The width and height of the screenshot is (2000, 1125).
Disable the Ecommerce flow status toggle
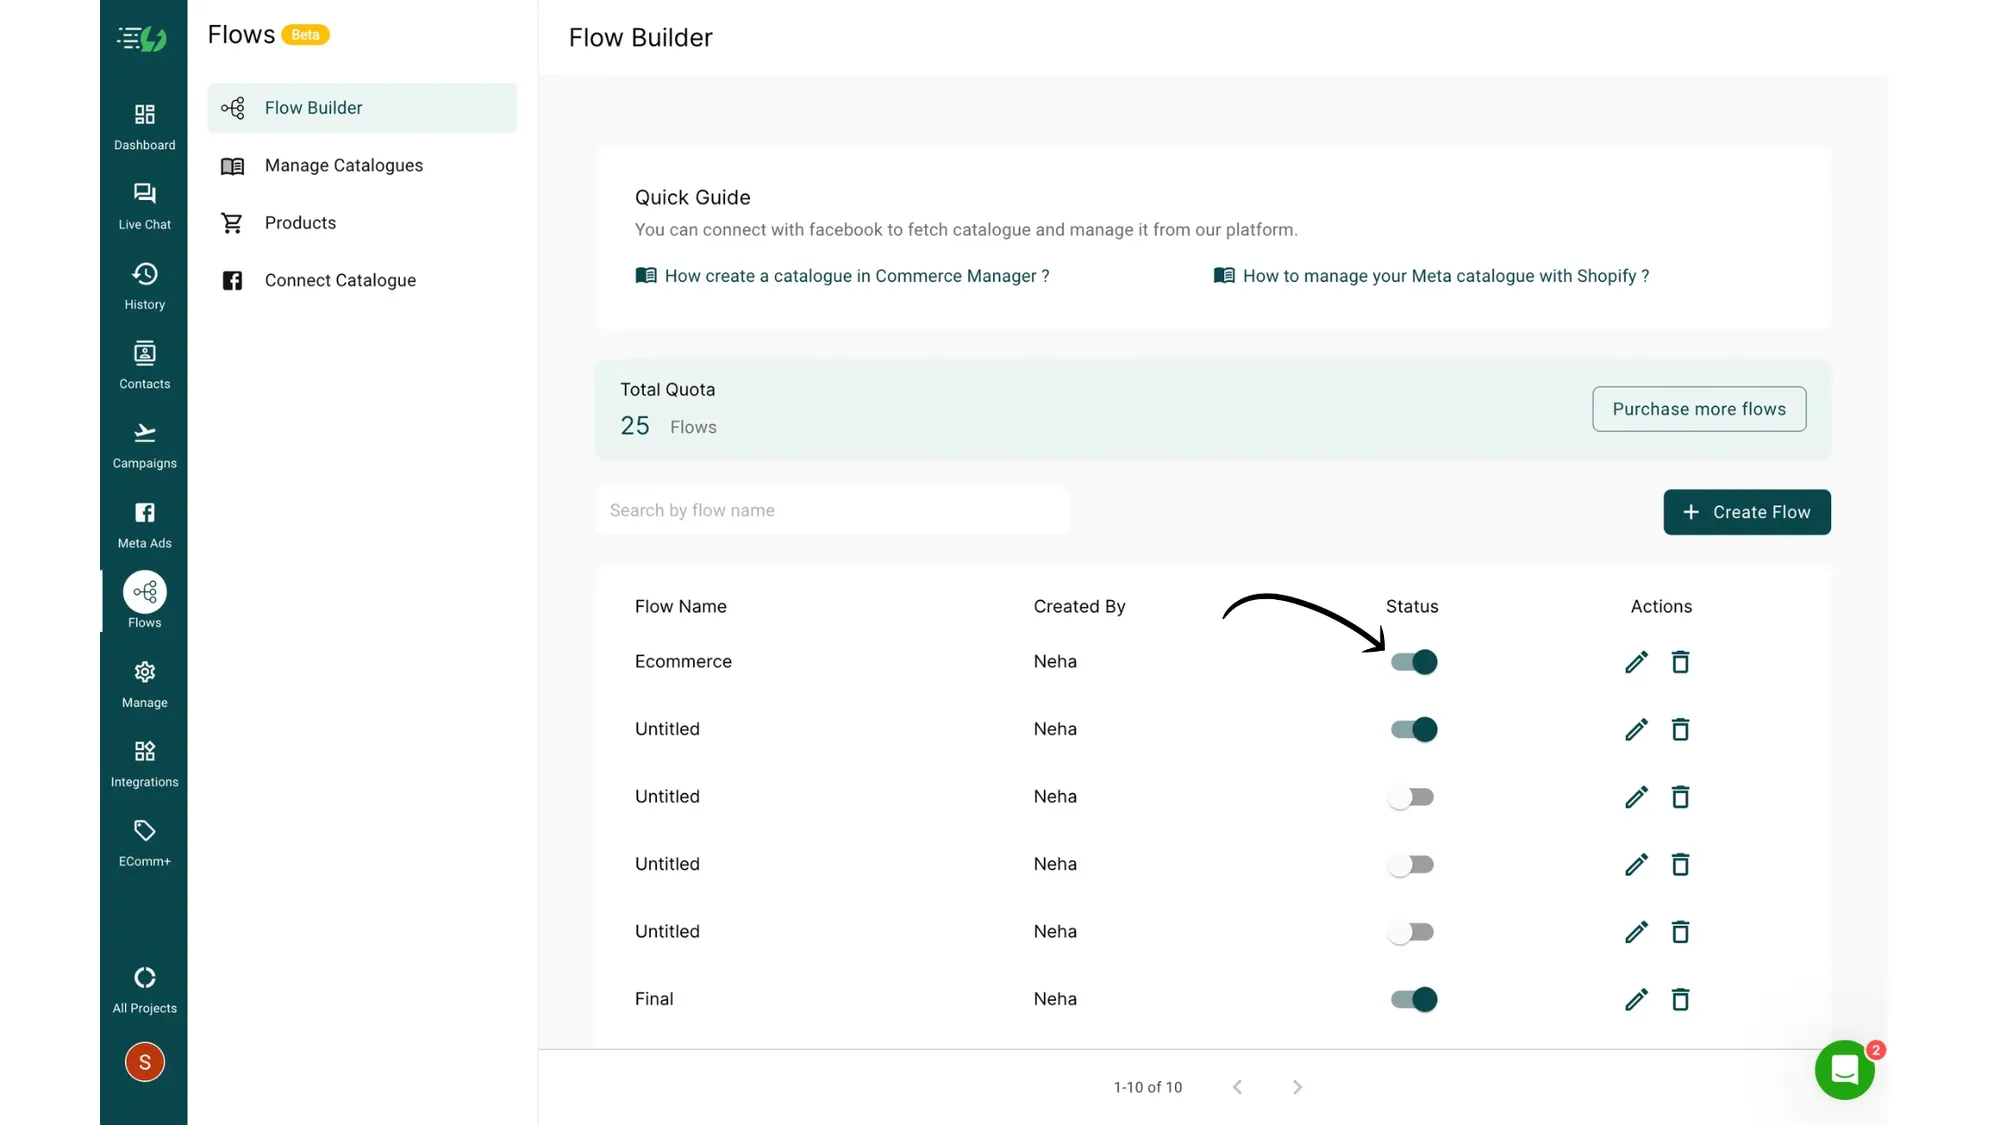pos(1413,661)
